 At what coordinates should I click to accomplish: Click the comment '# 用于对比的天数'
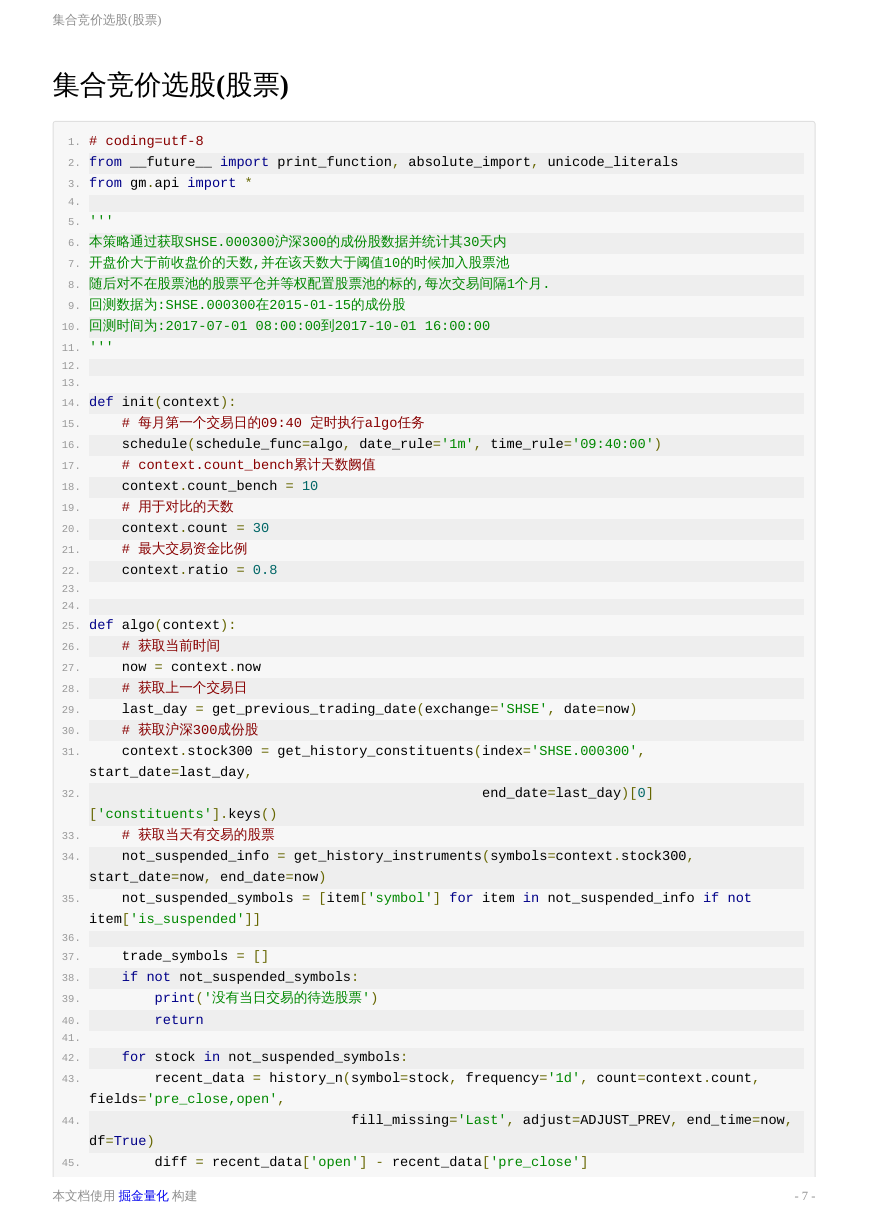click(x=178, y=508)
